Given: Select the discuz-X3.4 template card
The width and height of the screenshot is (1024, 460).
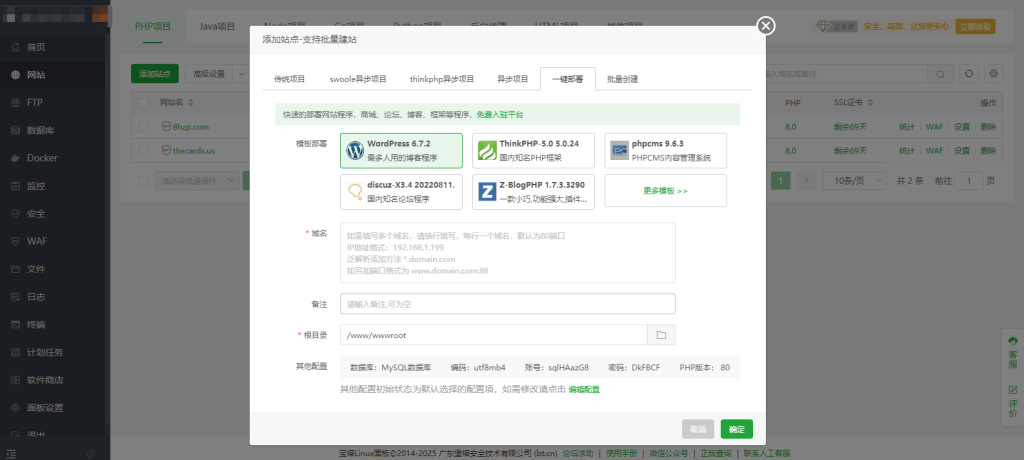Looking at the screenshot, I should point(401,192).
